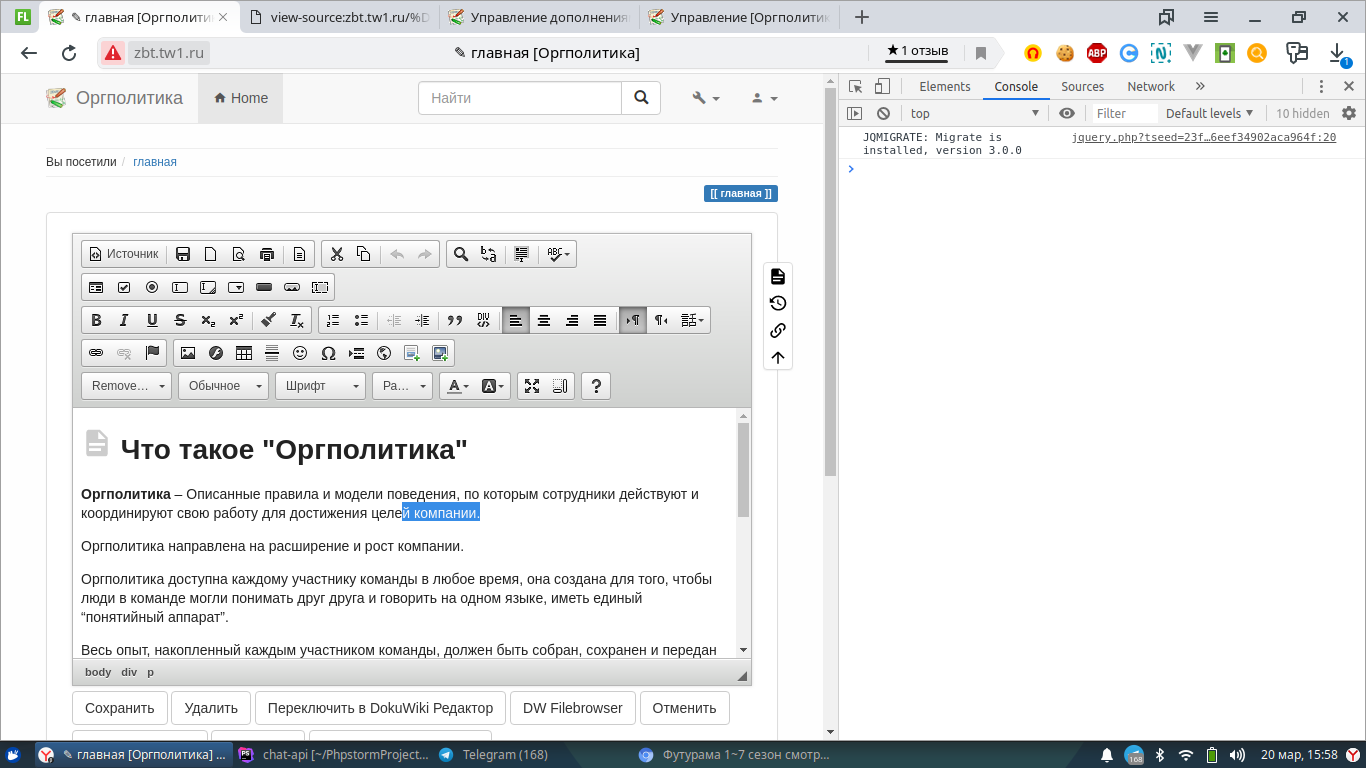Open the special character Omega icon
This screenshot has height=768, width=1366.
(x=328, y=353)
